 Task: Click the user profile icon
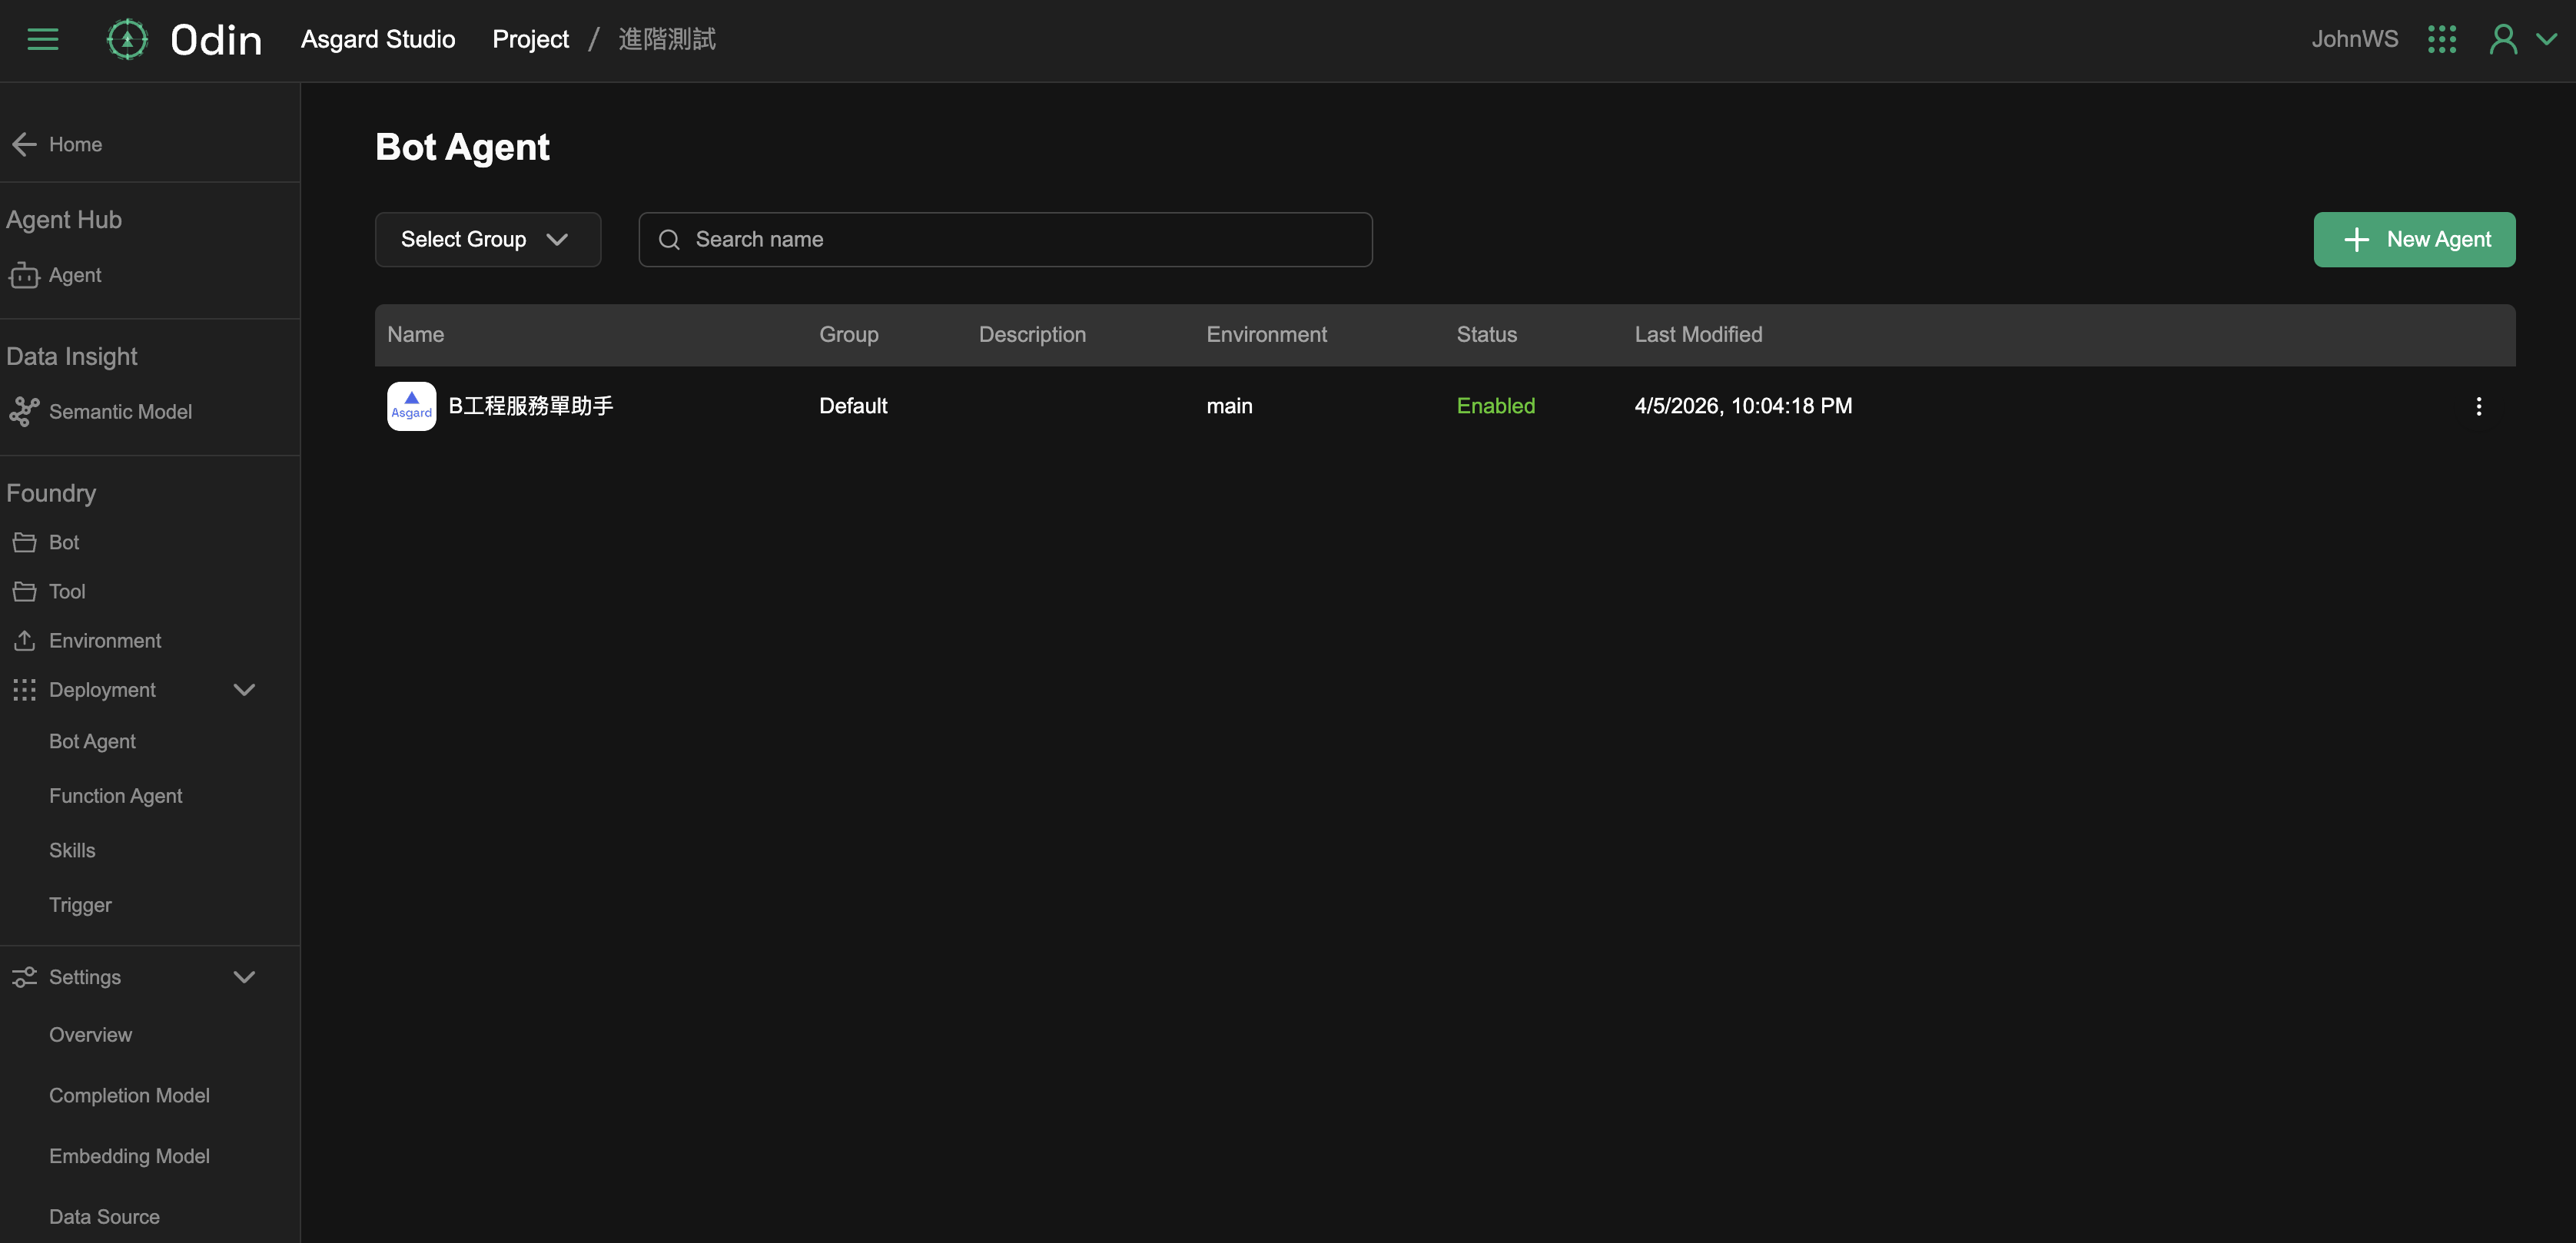click(2503, 39)
